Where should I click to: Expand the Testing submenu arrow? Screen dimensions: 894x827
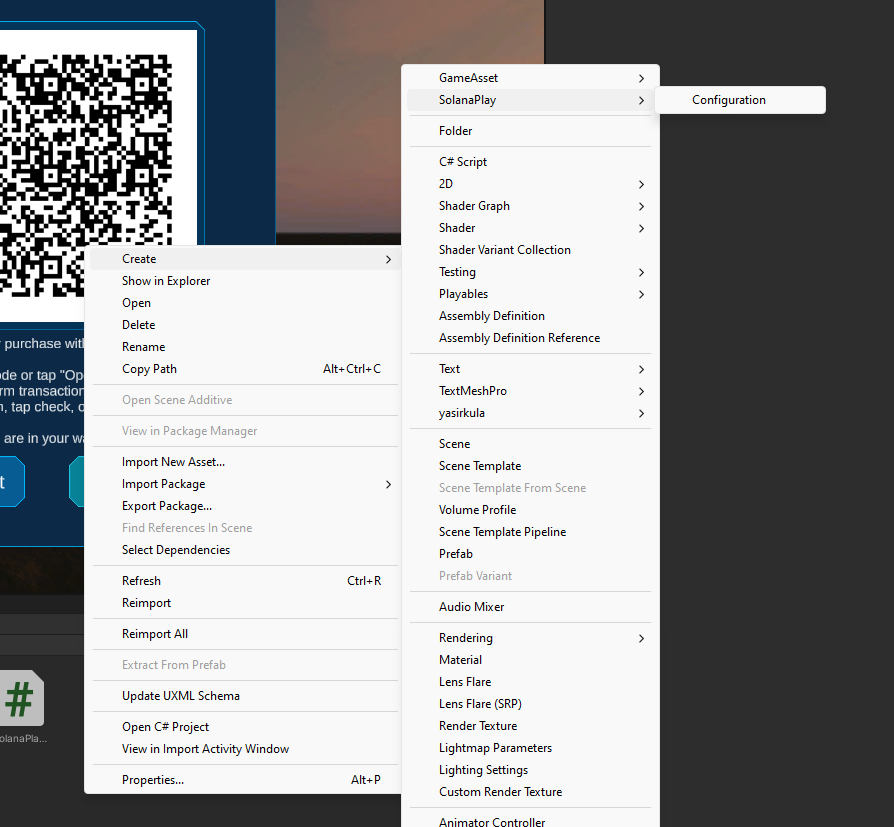click(641, 272)
